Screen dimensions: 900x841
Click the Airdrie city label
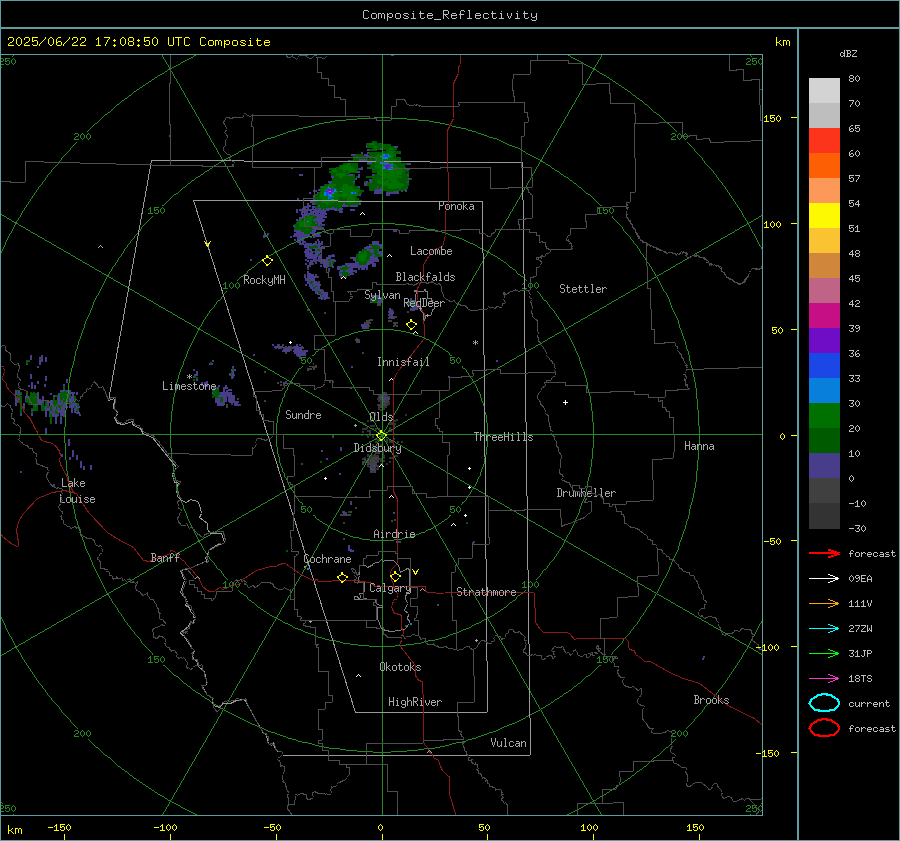(394, 534)
